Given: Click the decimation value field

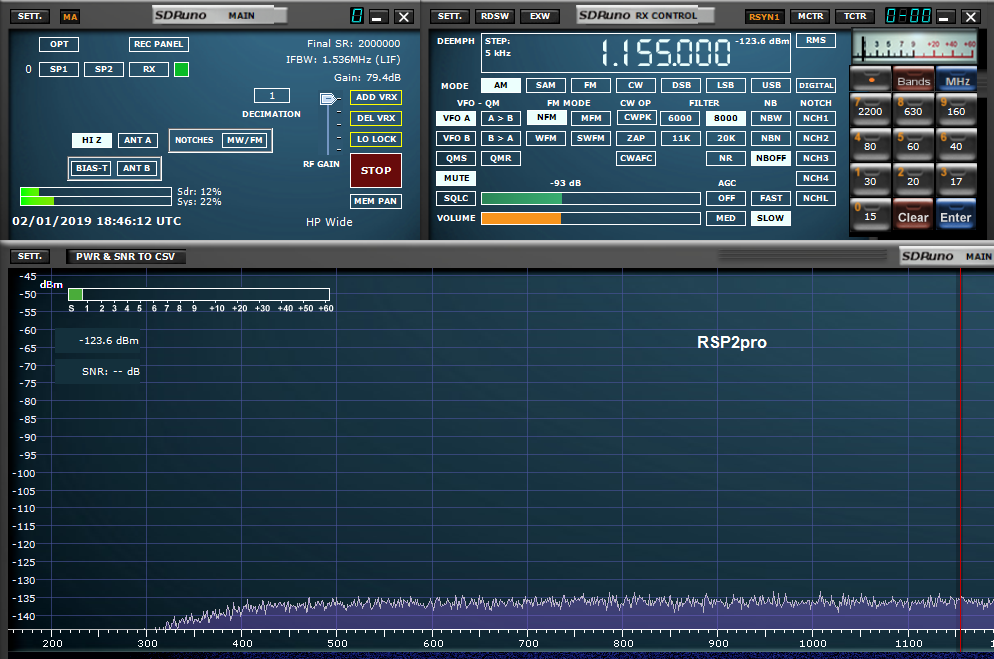Looking at the screenshot, I should (272, 96).
